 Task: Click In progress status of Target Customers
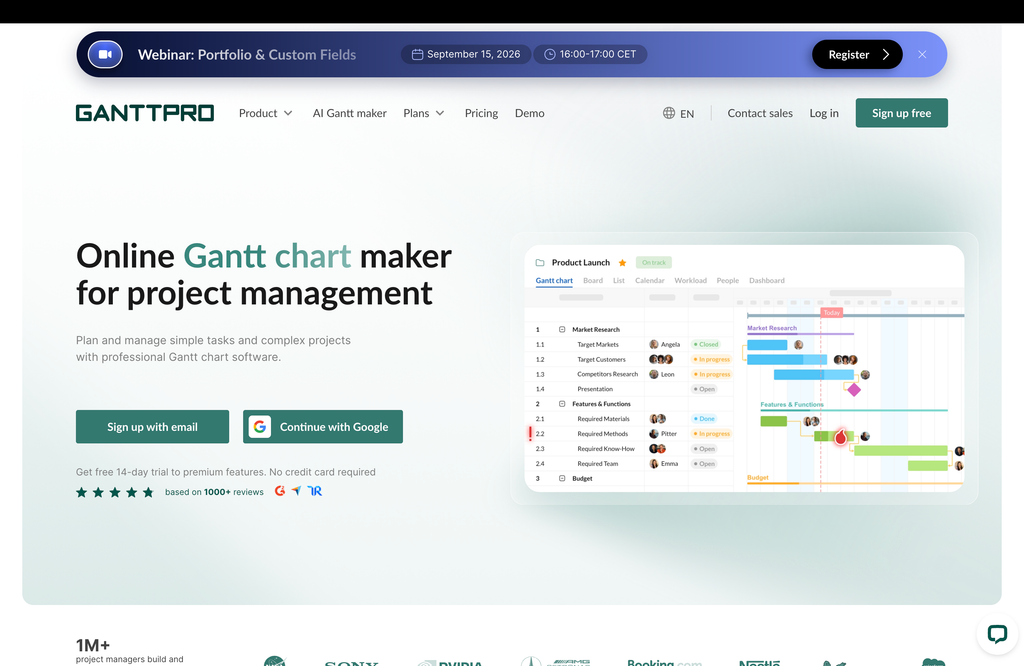tap(712, 359)
